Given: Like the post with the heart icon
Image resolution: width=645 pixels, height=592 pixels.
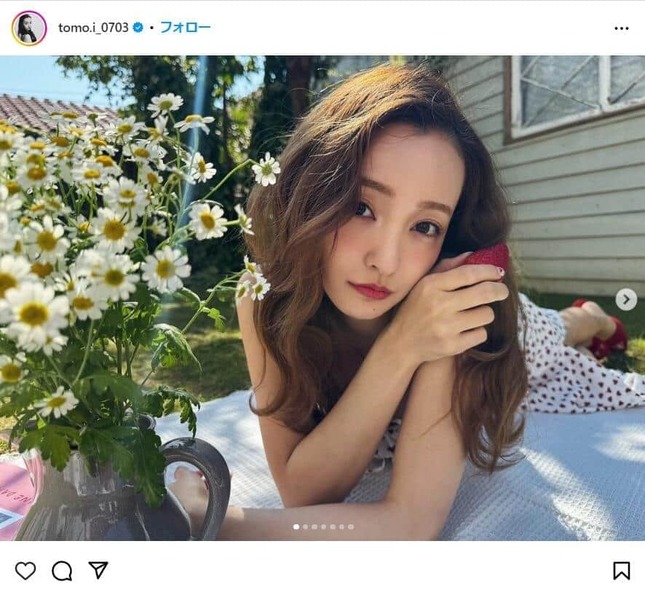Looking at the screenshot, I should 26,571.
